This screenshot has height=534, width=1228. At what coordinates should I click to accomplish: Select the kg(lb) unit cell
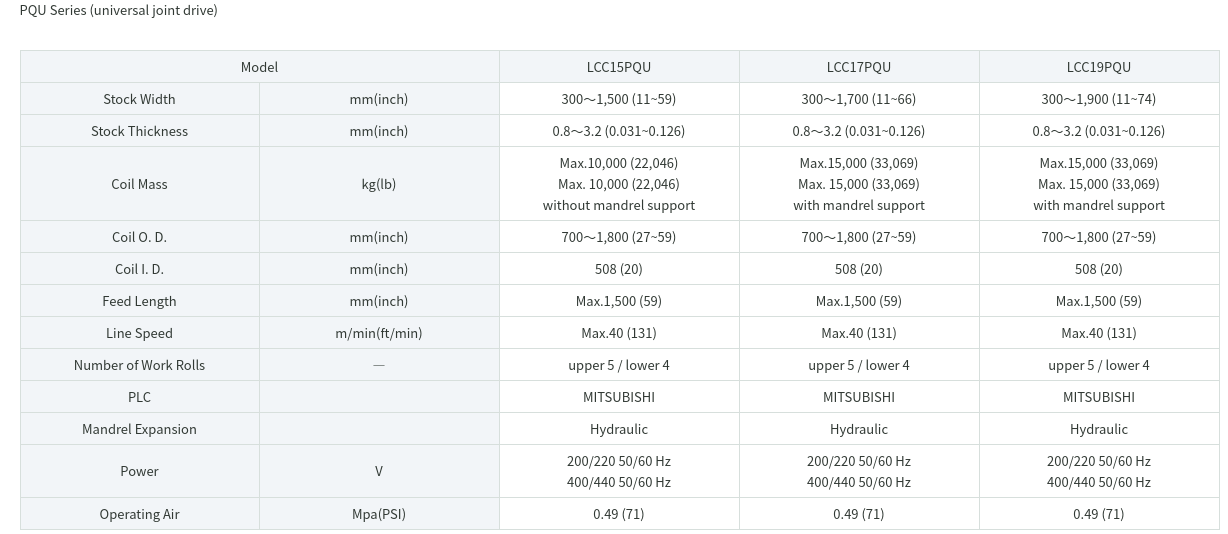click(x=379, y=184)
